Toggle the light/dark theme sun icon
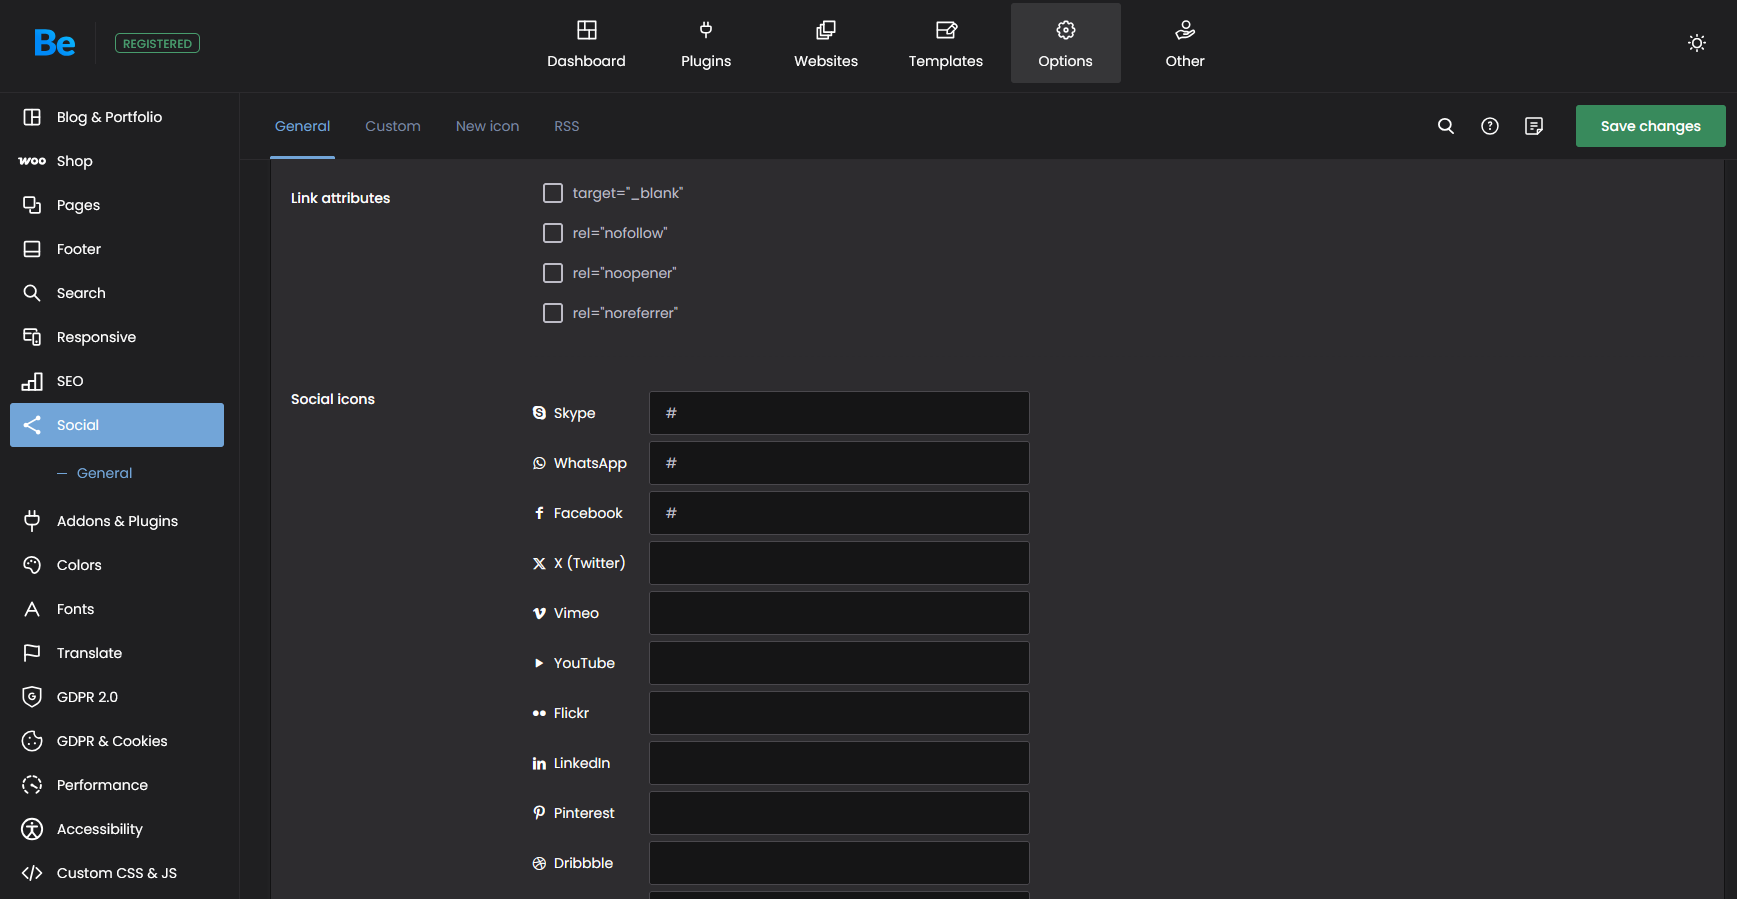This screenshot has width=1737, height=899. [1696, 43]
